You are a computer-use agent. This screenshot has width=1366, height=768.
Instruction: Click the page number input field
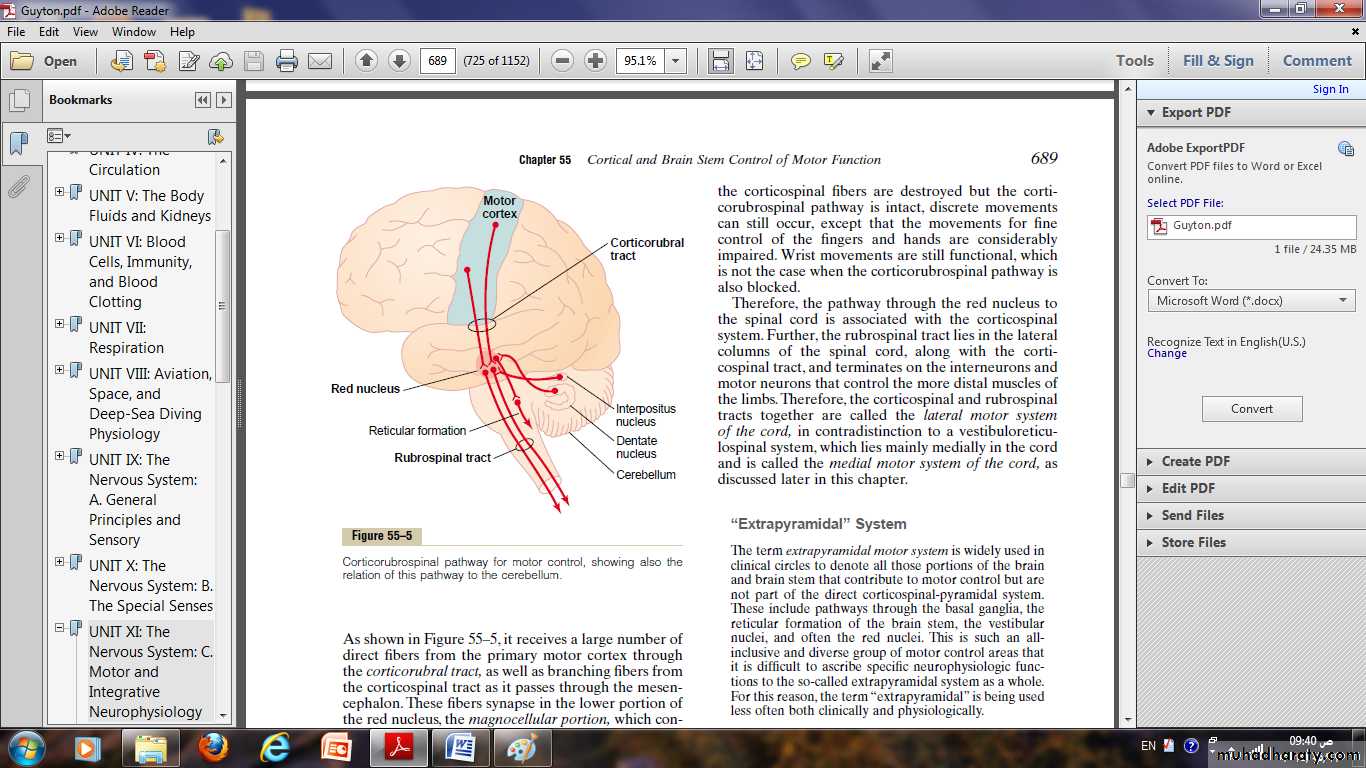[x=437, y=61]
